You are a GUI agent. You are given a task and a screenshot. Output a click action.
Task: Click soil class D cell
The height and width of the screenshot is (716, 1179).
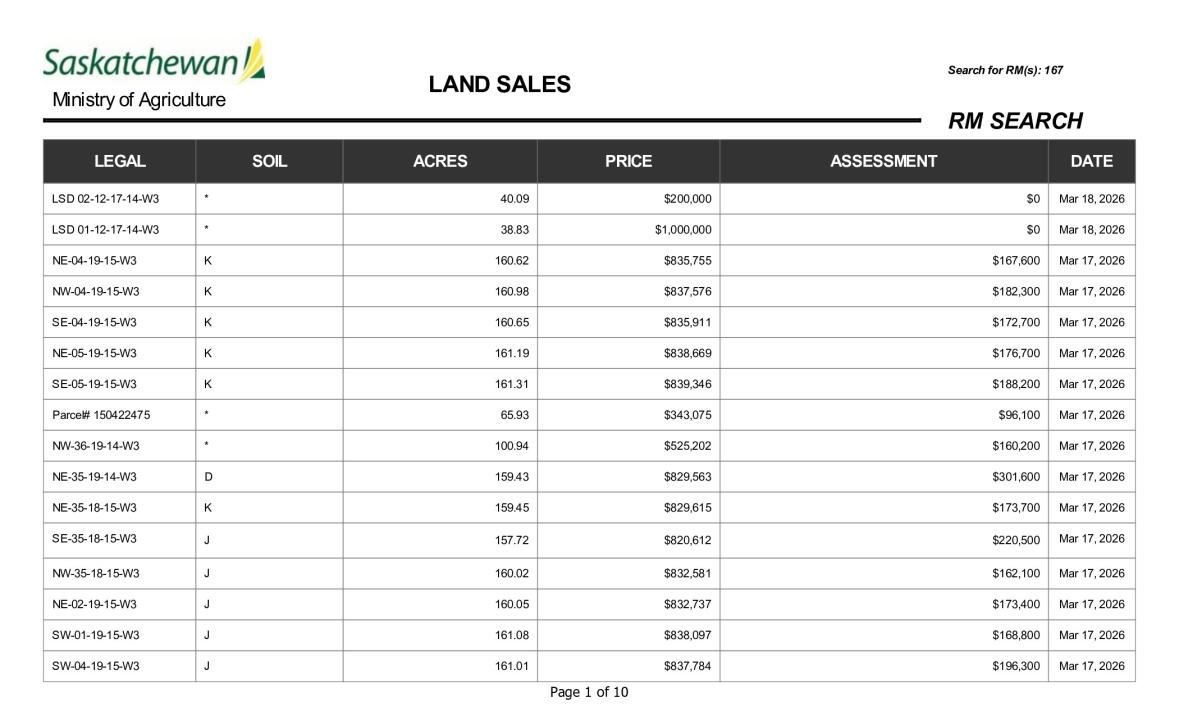click(269, 477)
